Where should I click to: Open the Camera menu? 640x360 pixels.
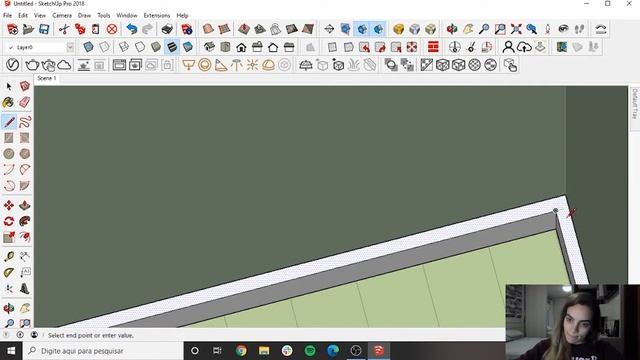click(x=62, y=16)
